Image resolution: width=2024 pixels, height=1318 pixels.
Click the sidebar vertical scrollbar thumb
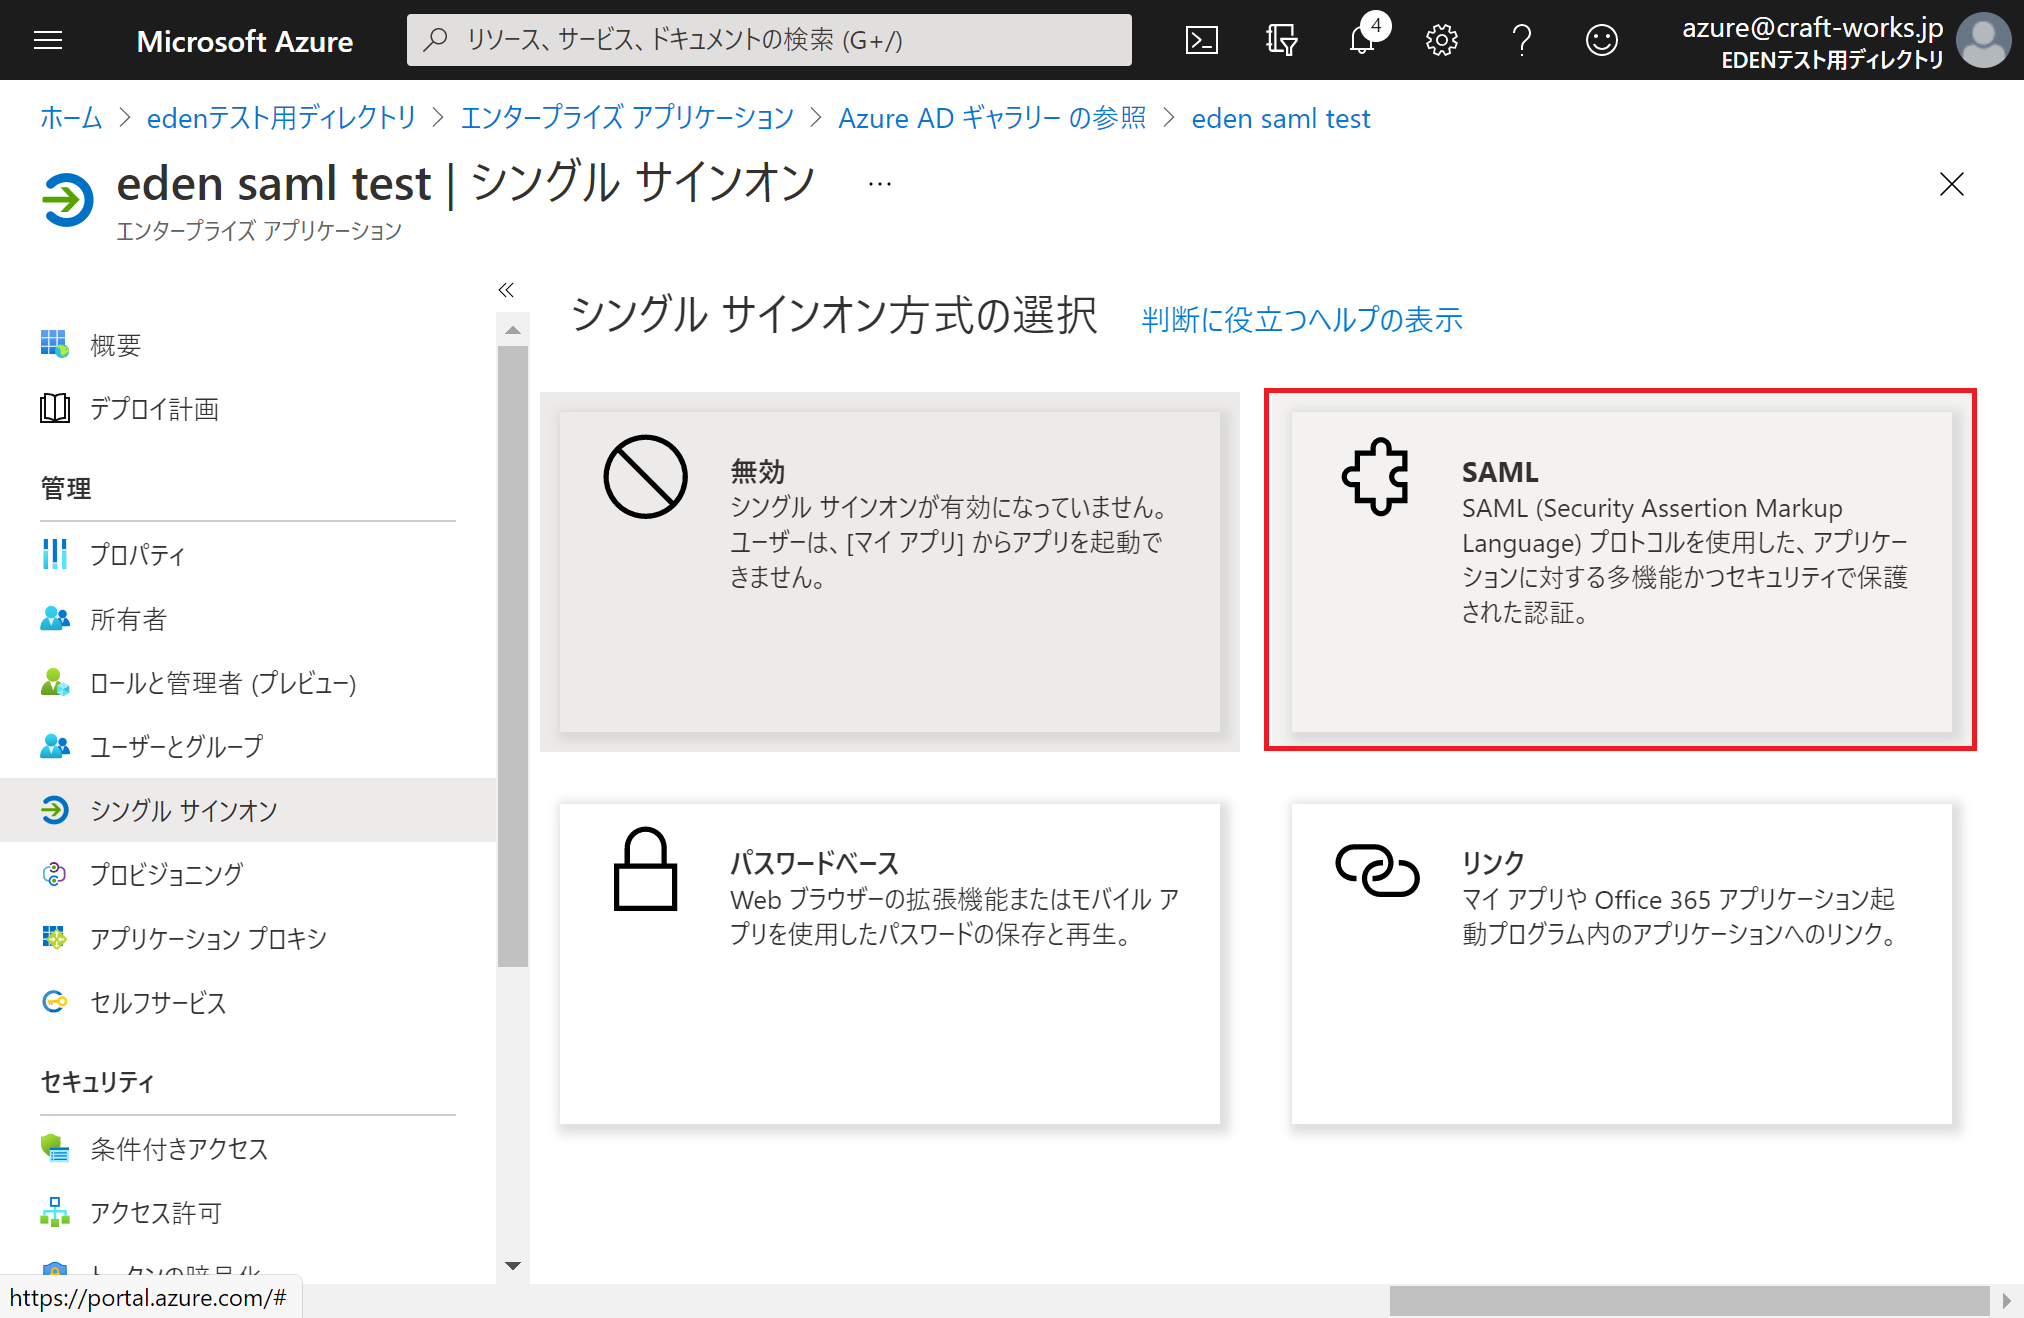pos(513,656)
